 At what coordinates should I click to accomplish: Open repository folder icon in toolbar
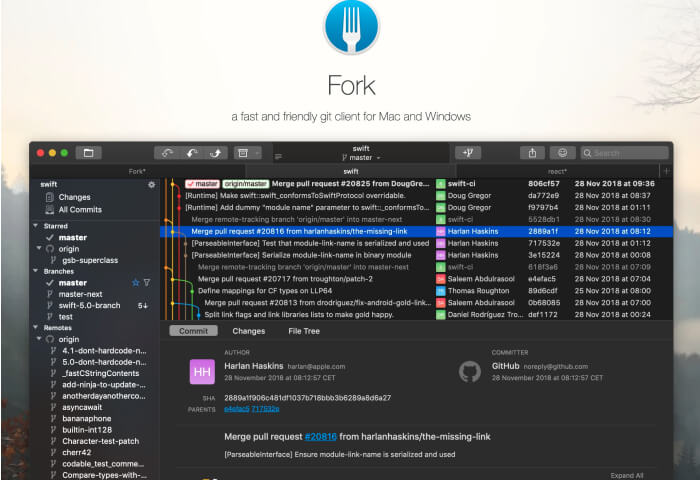(x=88, y=153)
